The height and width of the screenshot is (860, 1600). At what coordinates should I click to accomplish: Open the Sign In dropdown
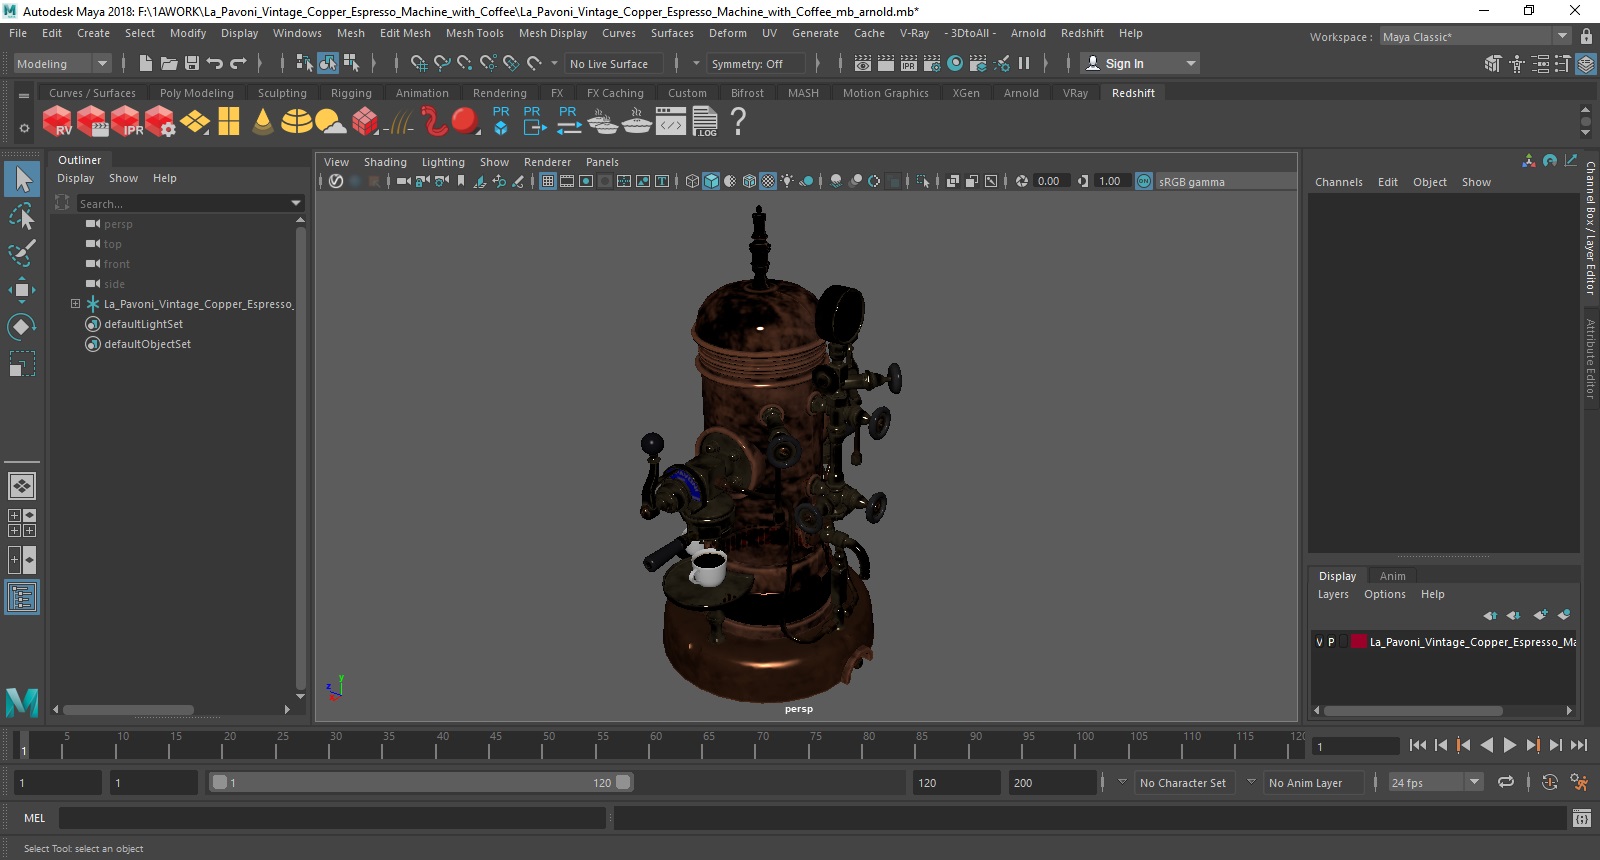tap(1140, 63)
